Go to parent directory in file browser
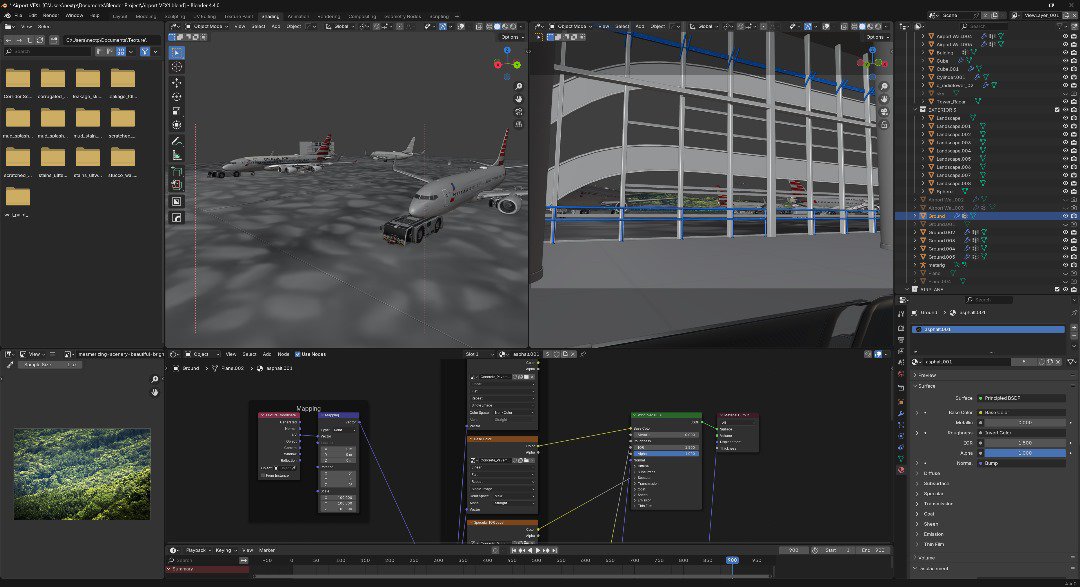This screenshot has height=587, width=1080. point(30,40)
